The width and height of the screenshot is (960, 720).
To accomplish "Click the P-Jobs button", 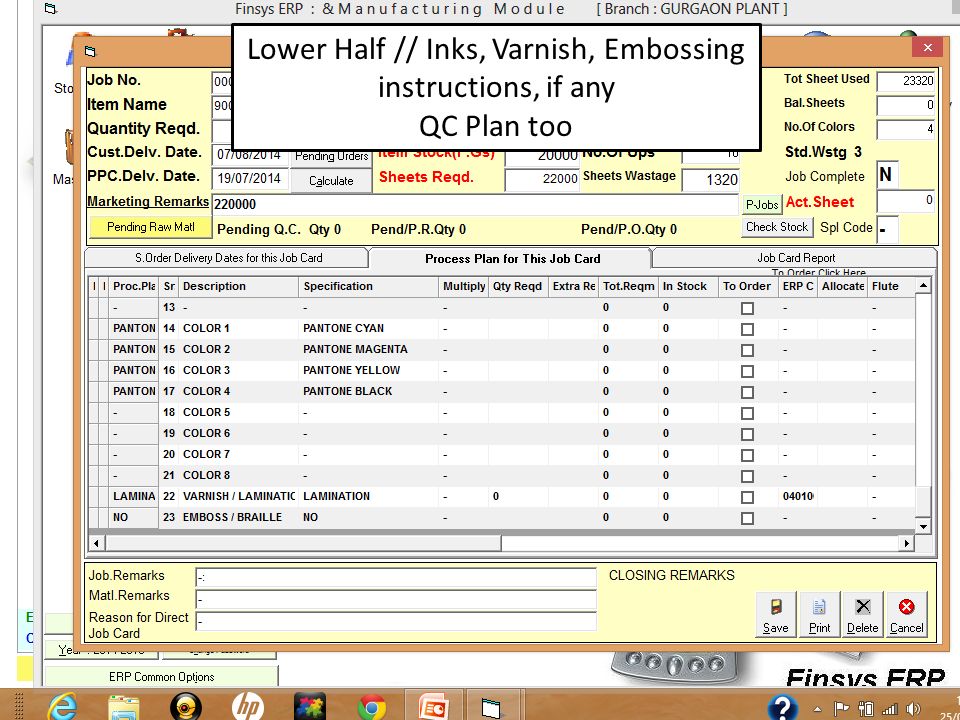I will 762,204.
